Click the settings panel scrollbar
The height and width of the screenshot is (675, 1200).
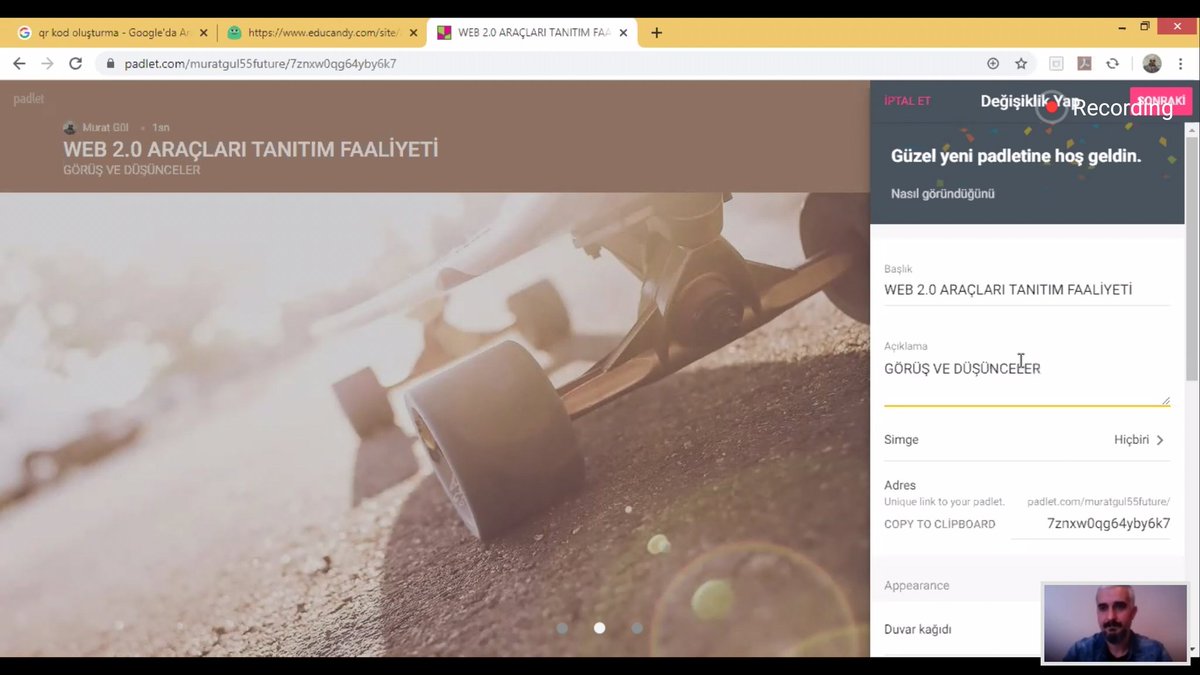click(1192, 259)
